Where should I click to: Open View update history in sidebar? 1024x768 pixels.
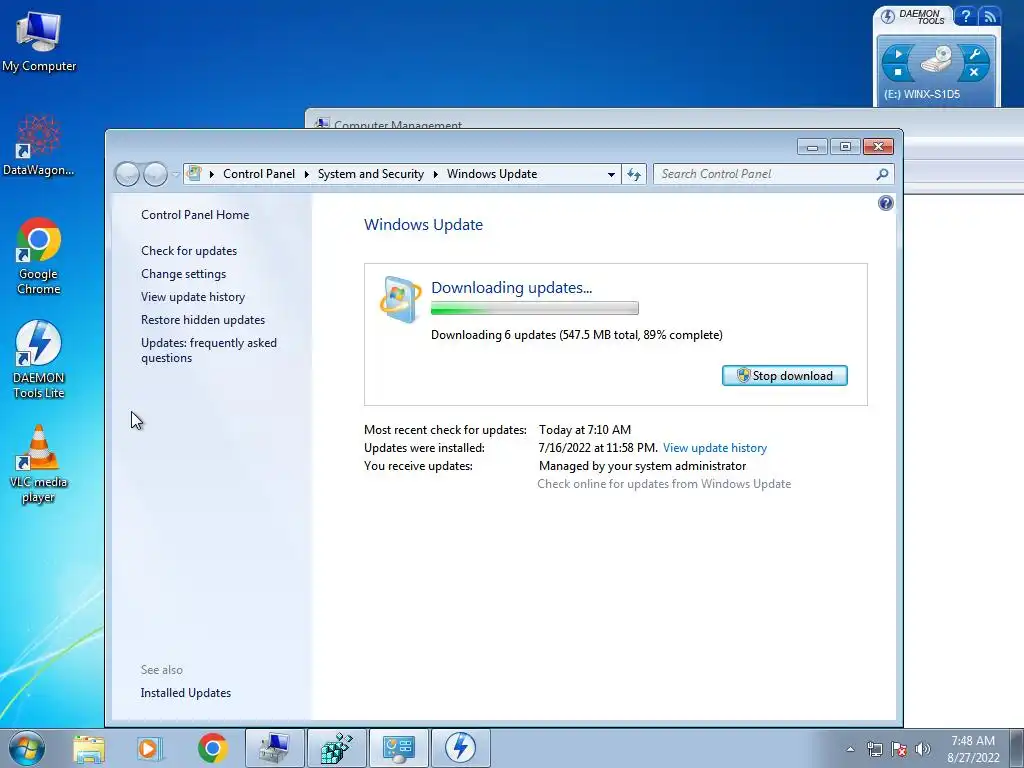click(x=193, y=296)
